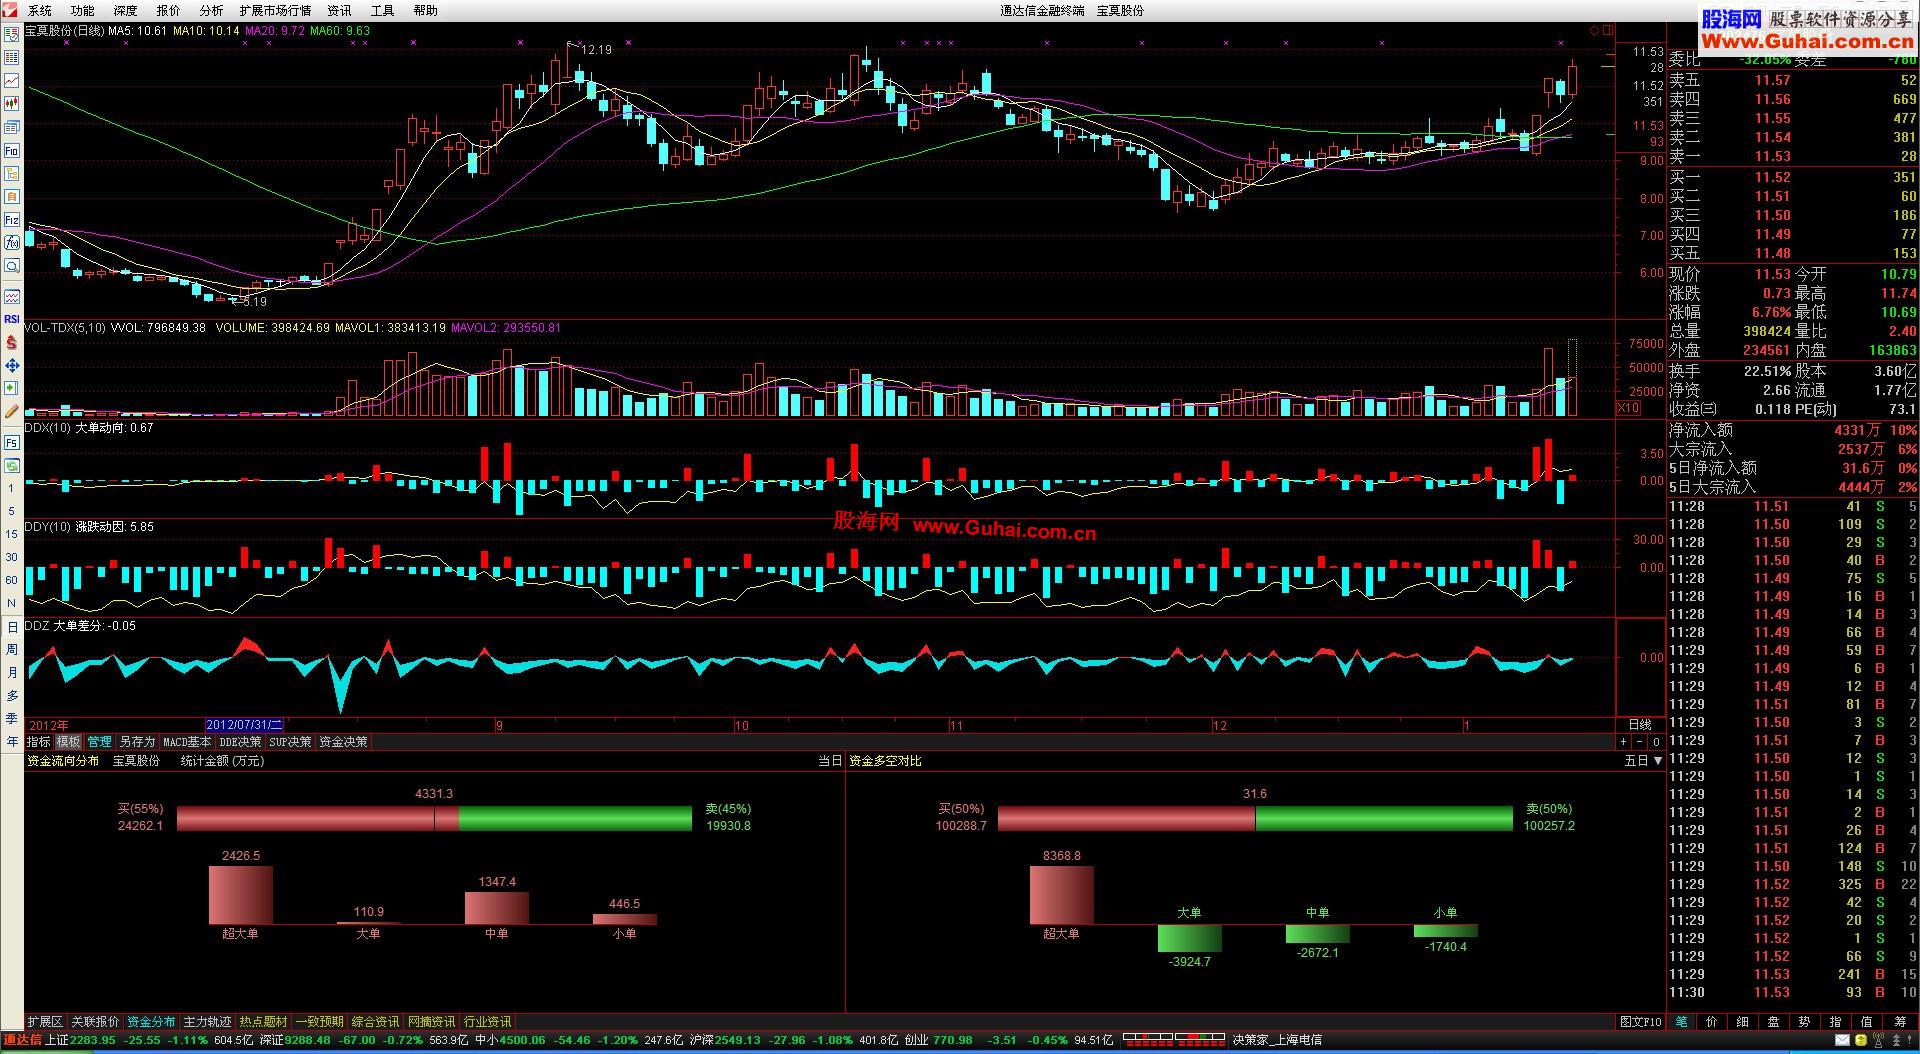Open the F10 company info icon

[x=12, y=150]
